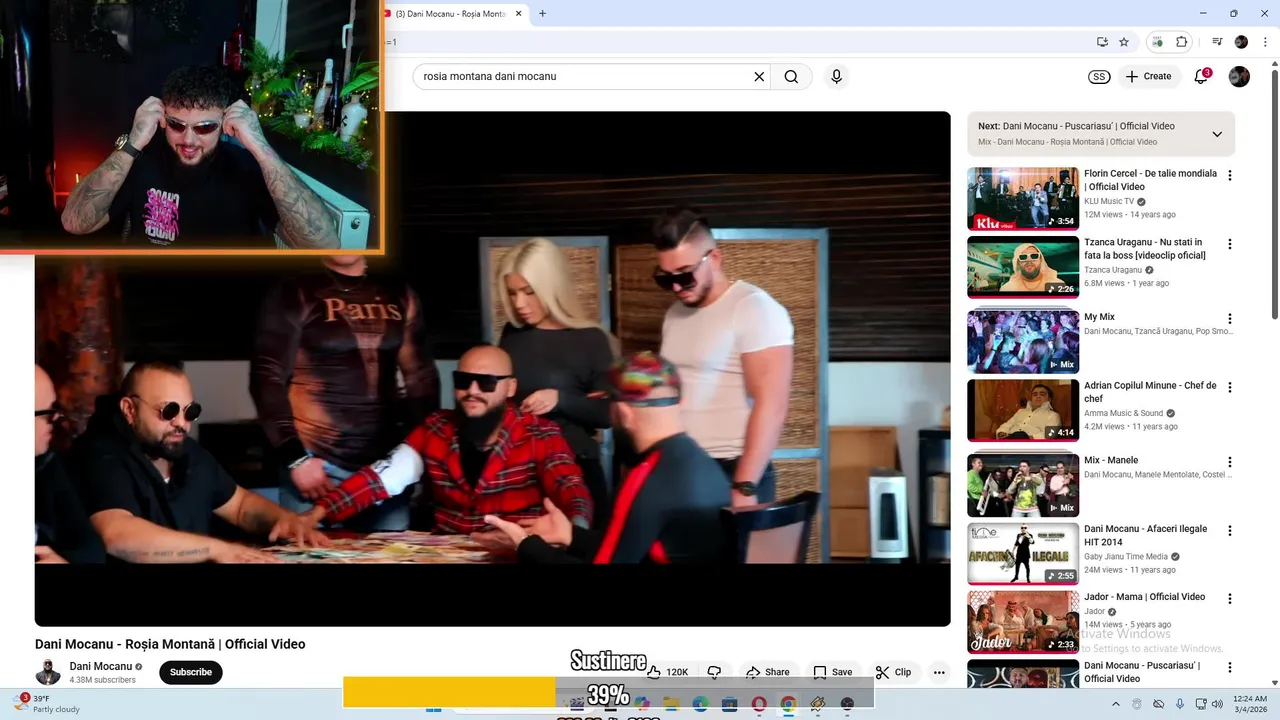1280x720 pixels.
Task: Open Jador - Mama thumbnail
Action: 1023,621
